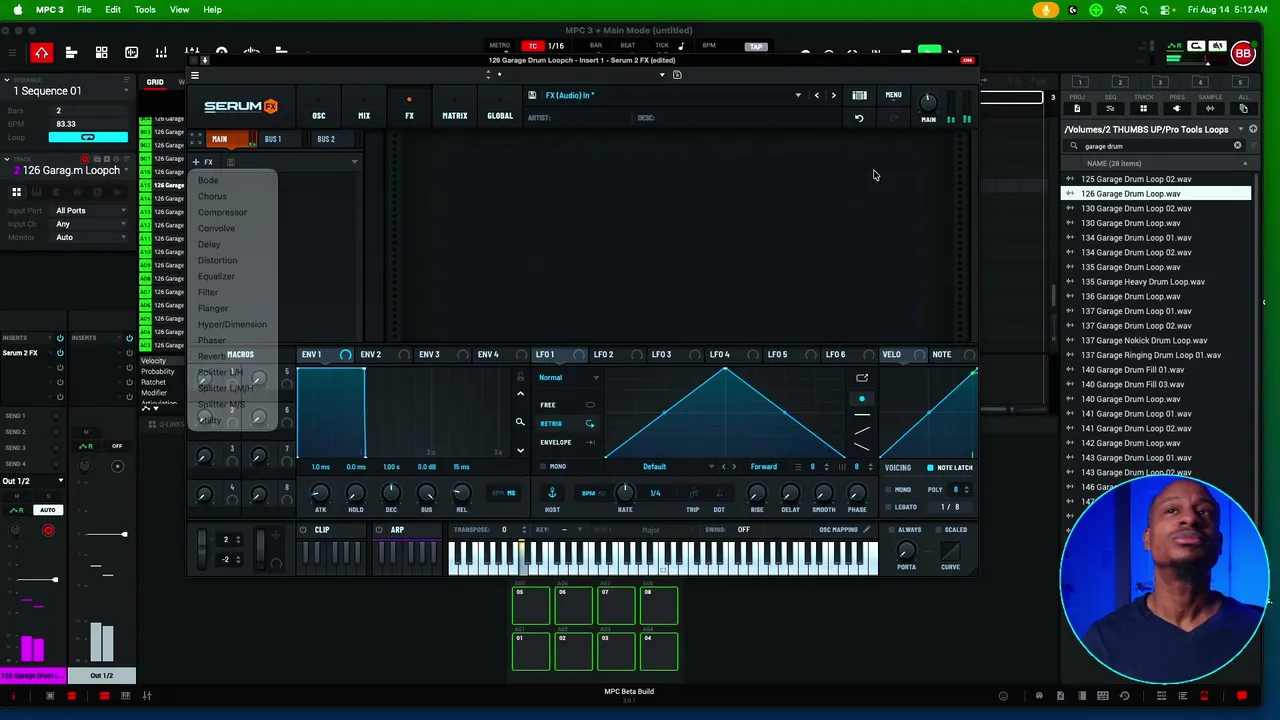The height and width of the screenshot is (720, 1280).
Task: Open the Out 1/2 output dropdown
Action: tap(33, 481)
